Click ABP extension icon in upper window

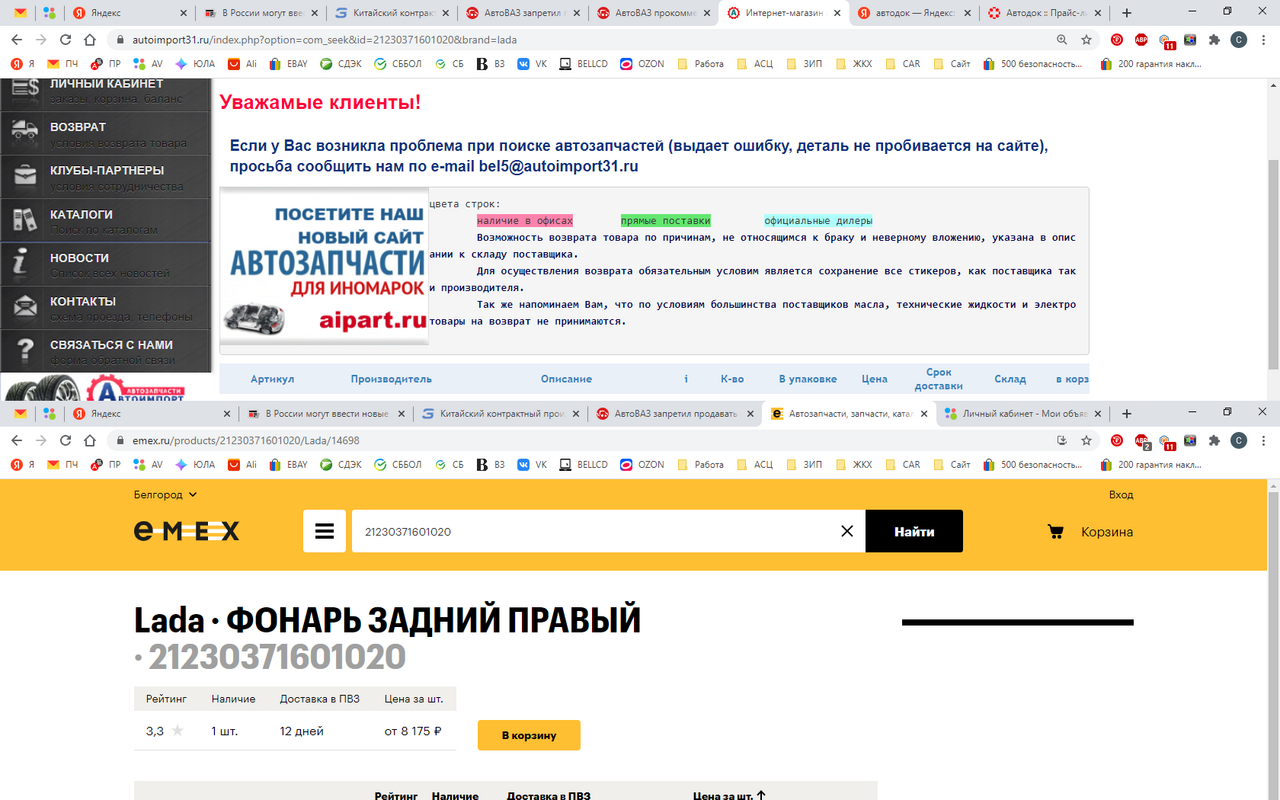pyautogui.click(x=1141, y=40)
